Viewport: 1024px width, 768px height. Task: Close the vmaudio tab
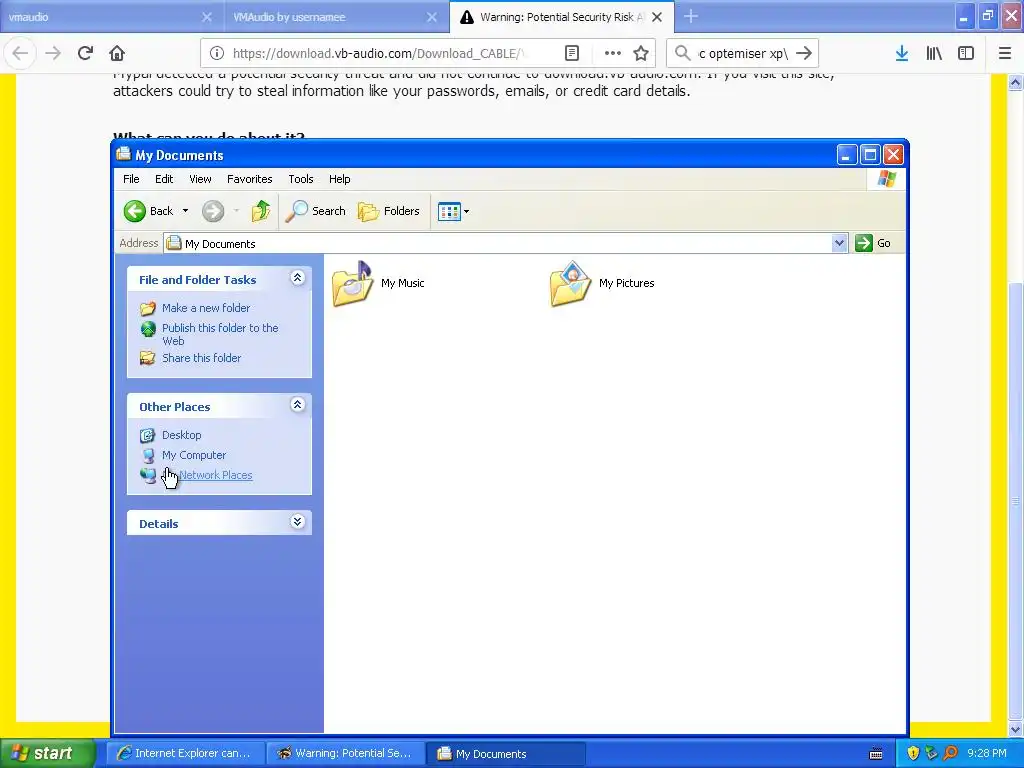click(x=206, y=17)
